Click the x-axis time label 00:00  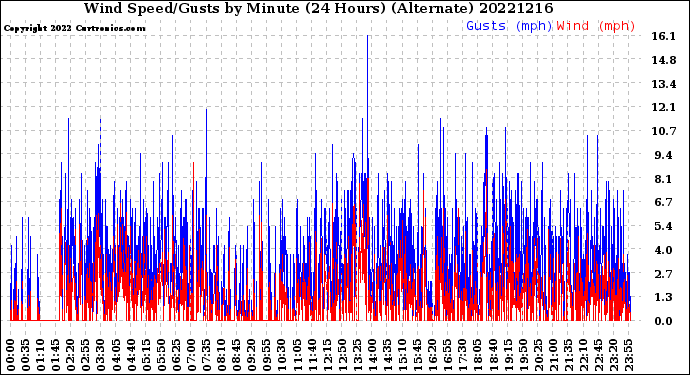tap(11, 355)
